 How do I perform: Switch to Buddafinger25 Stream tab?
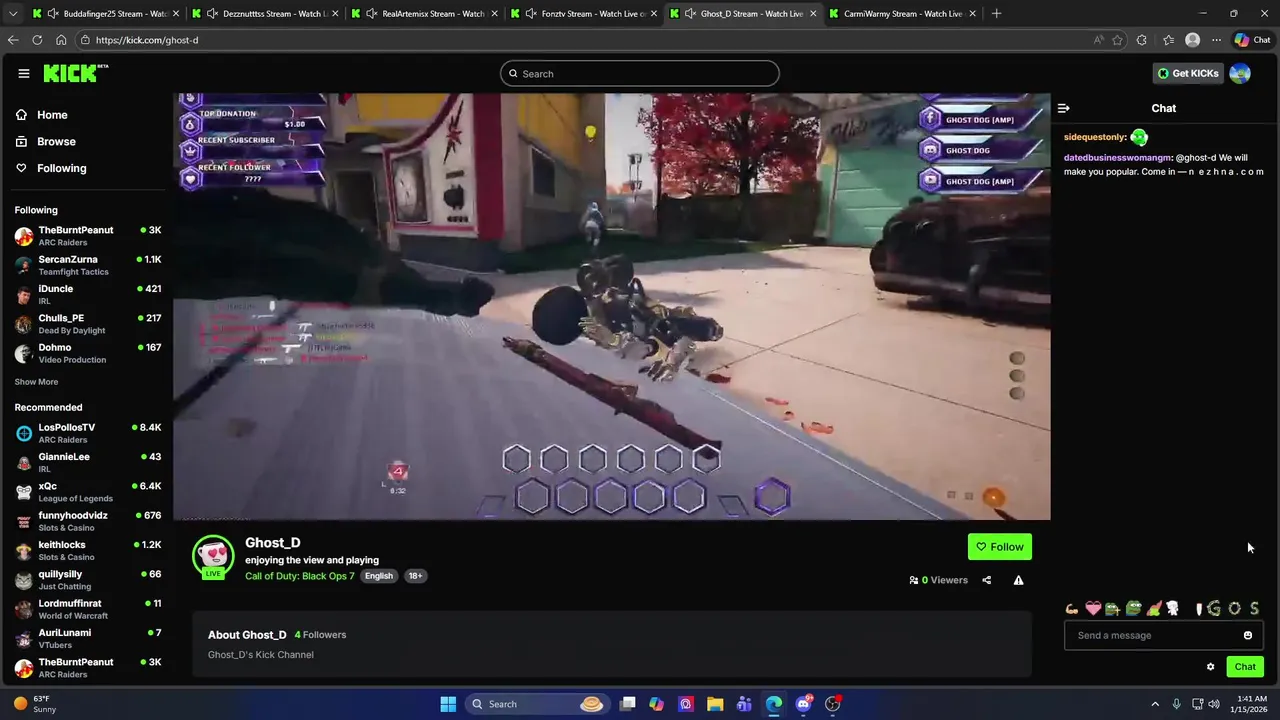tap(104, 14)
